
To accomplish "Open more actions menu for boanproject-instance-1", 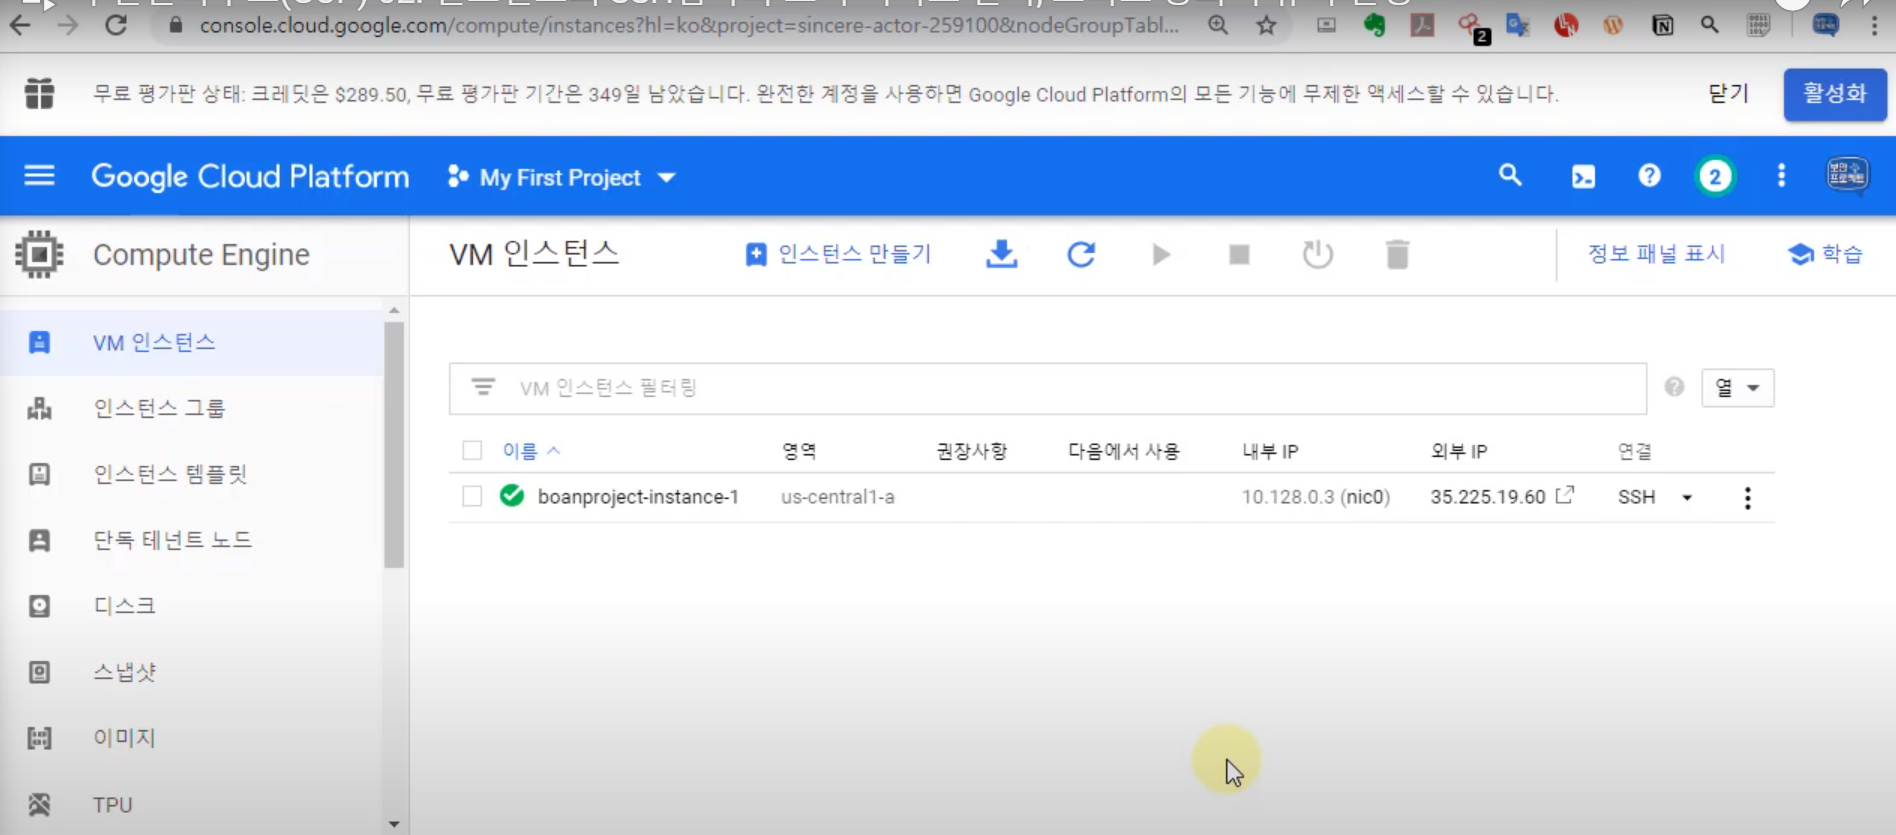I will [1747, 498].
